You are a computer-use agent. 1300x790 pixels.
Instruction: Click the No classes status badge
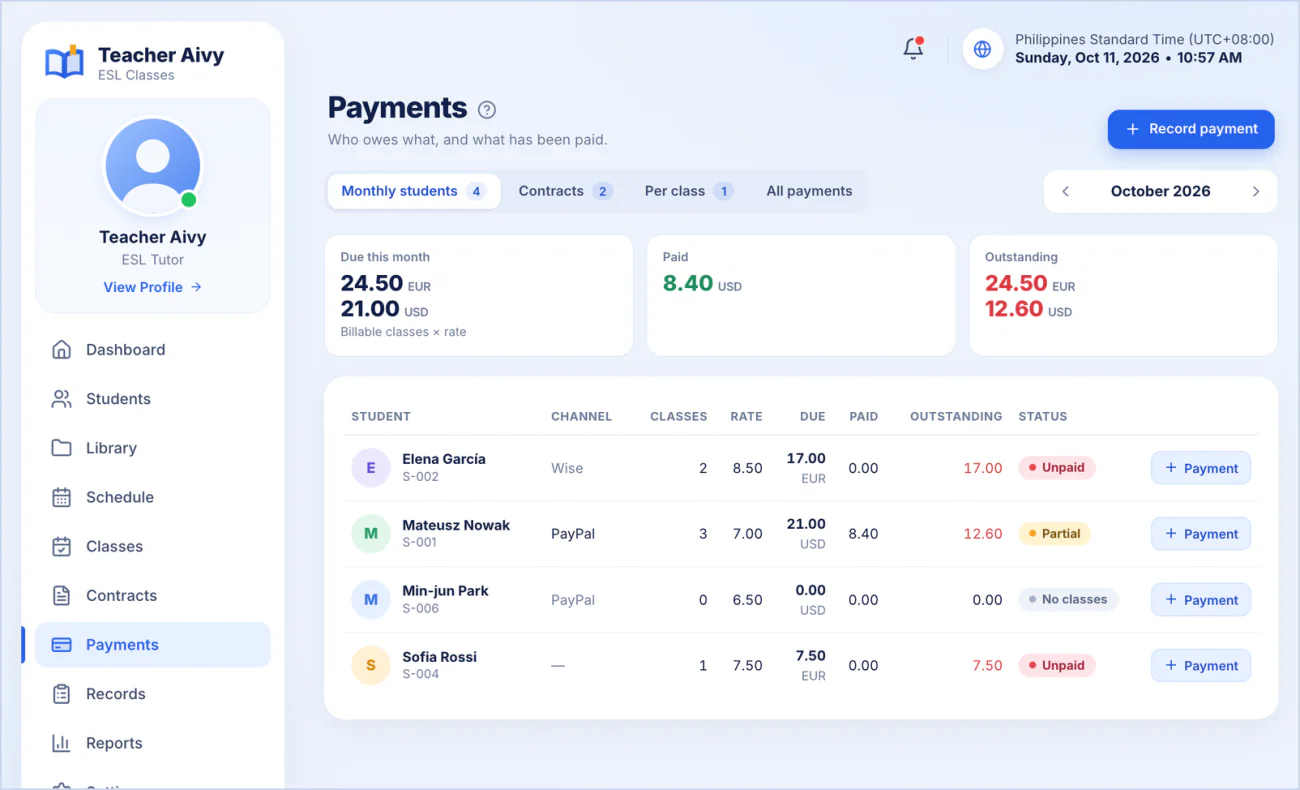coord(1068,600)
